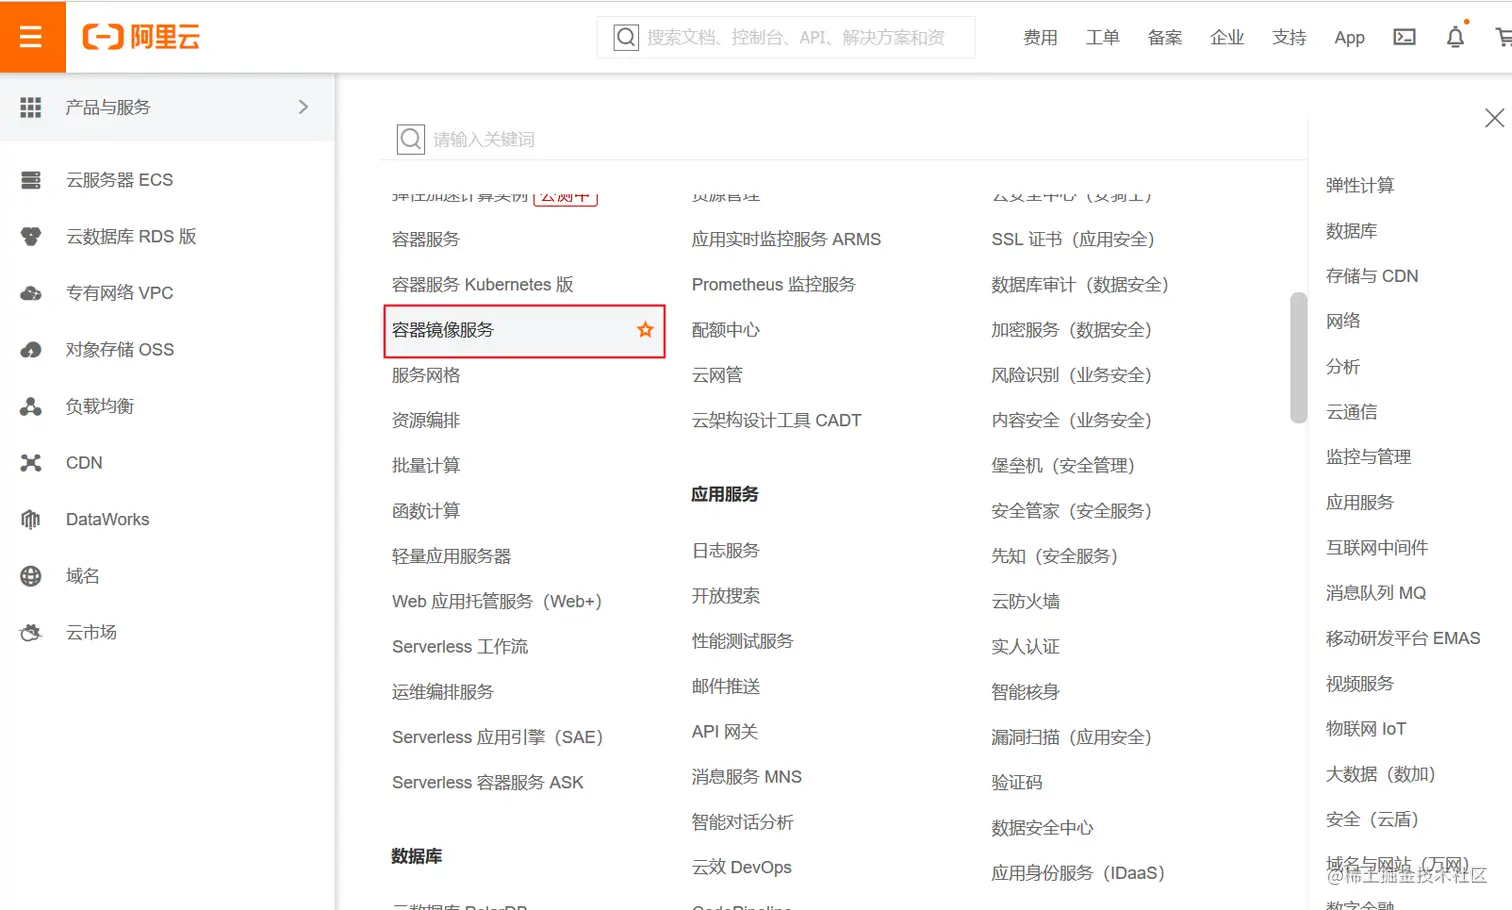Open SSL 证书 (应用安全) link
The height and width of the screenshot is (910, 1512).
pyautogui.click(x=1073, y=239)
